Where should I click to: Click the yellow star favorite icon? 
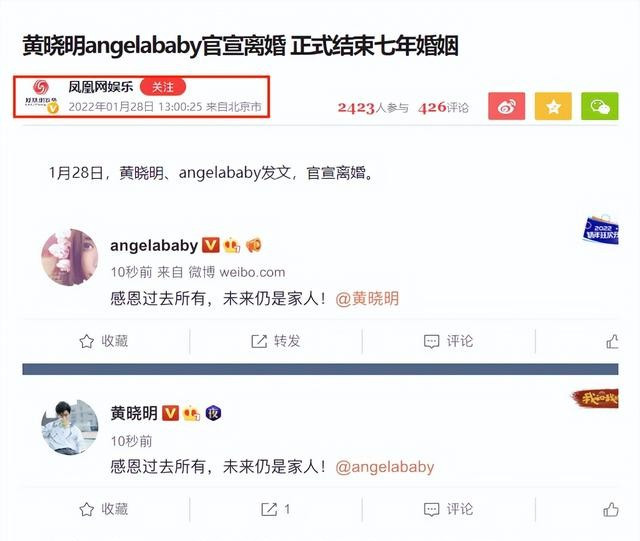553,106
